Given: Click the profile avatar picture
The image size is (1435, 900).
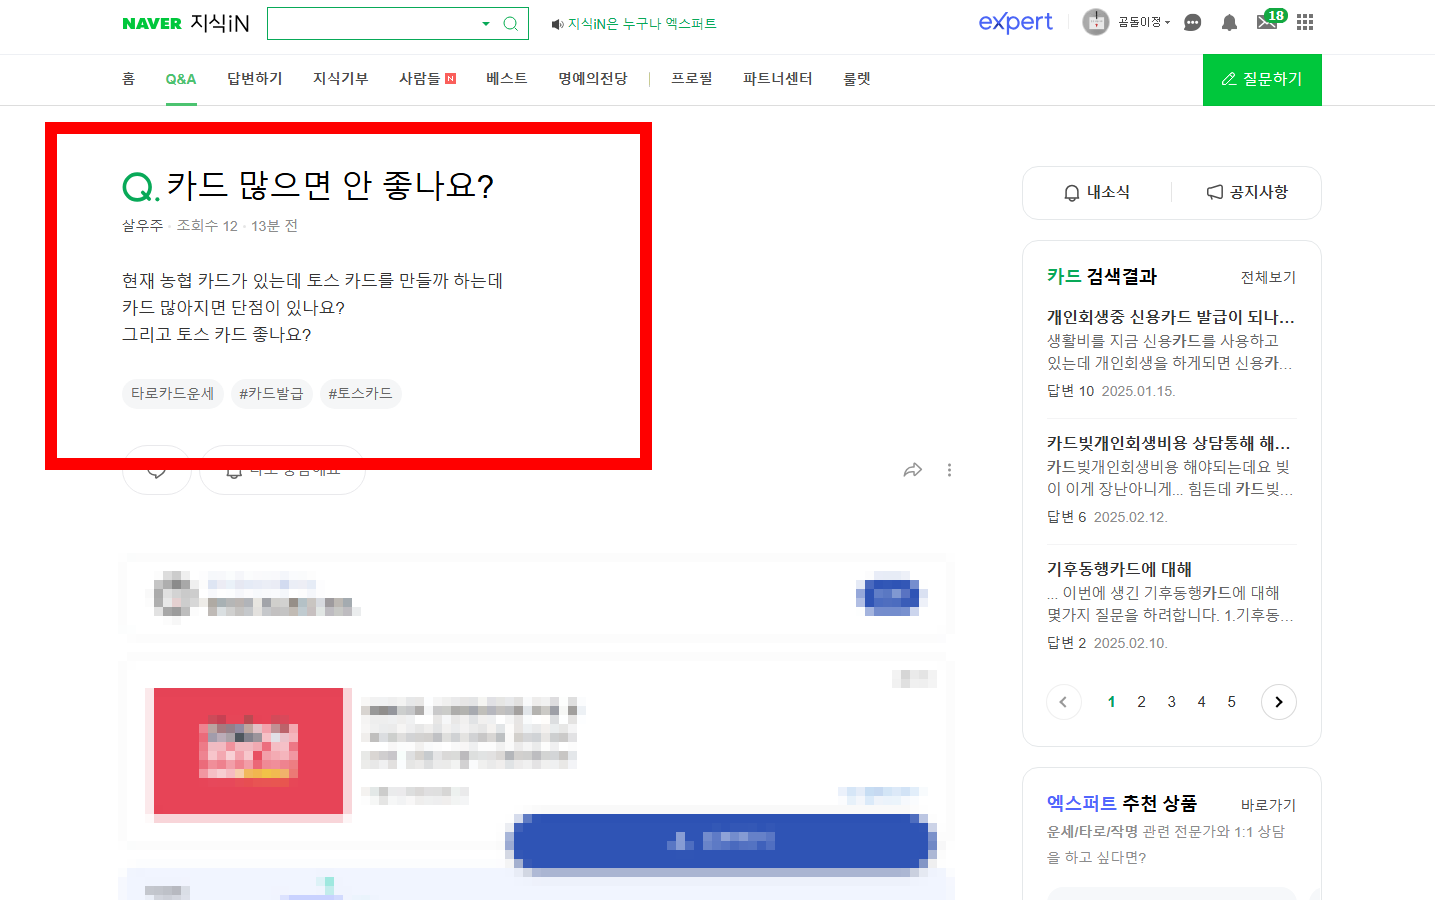Looking at the screenshot, I should (1096, 22).
